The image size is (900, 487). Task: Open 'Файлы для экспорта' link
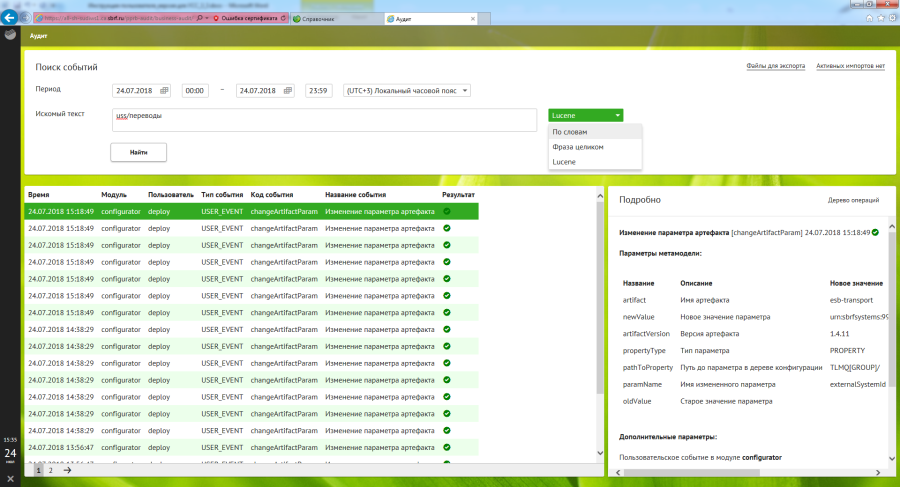point(775,67)
